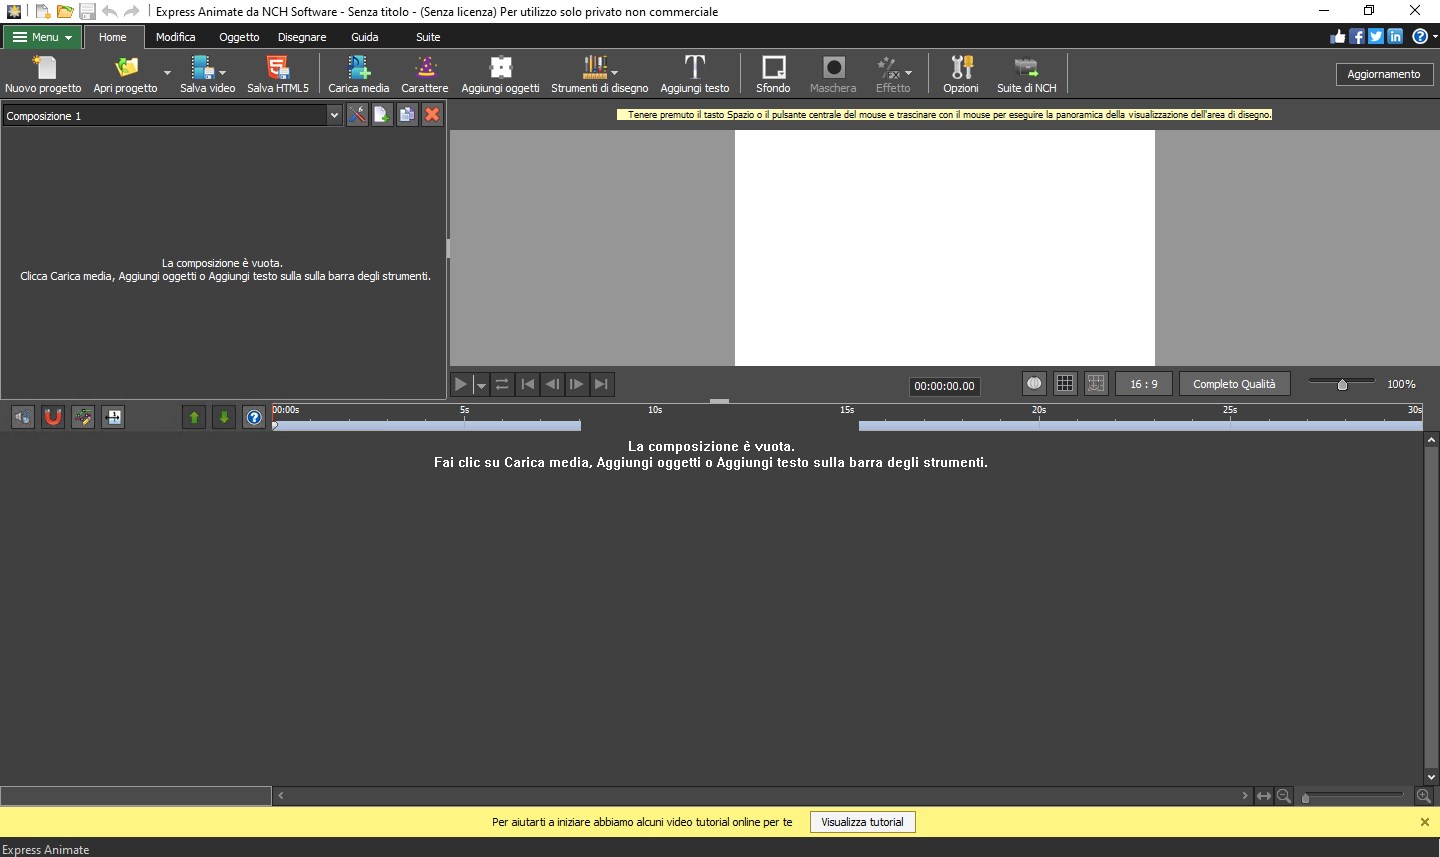
Task: Click the thumbs-up like icon
Action: 1338,36
